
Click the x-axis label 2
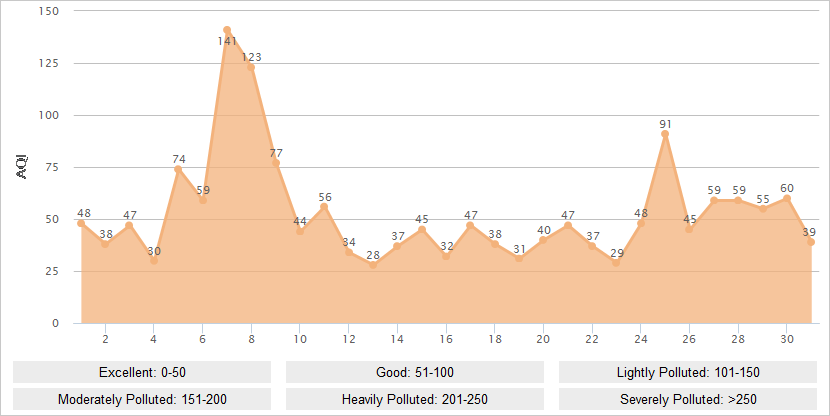(x=105, y=339)
